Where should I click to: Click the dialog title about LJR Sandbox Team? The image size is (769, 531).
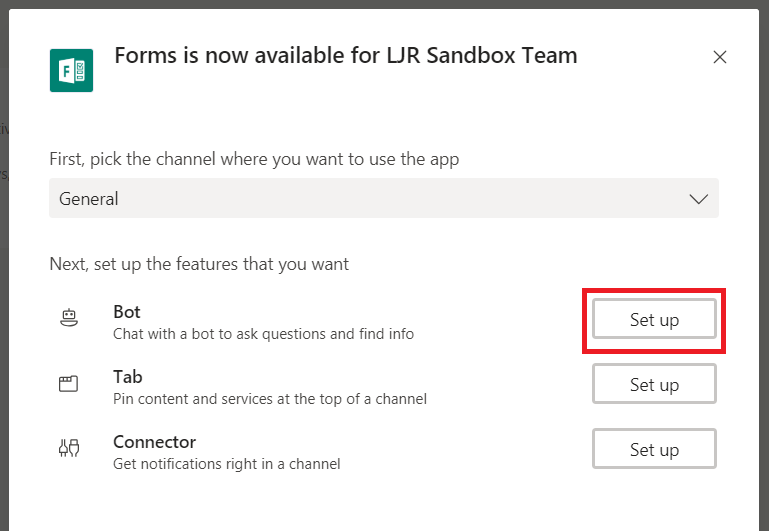(x=346, y=55)
